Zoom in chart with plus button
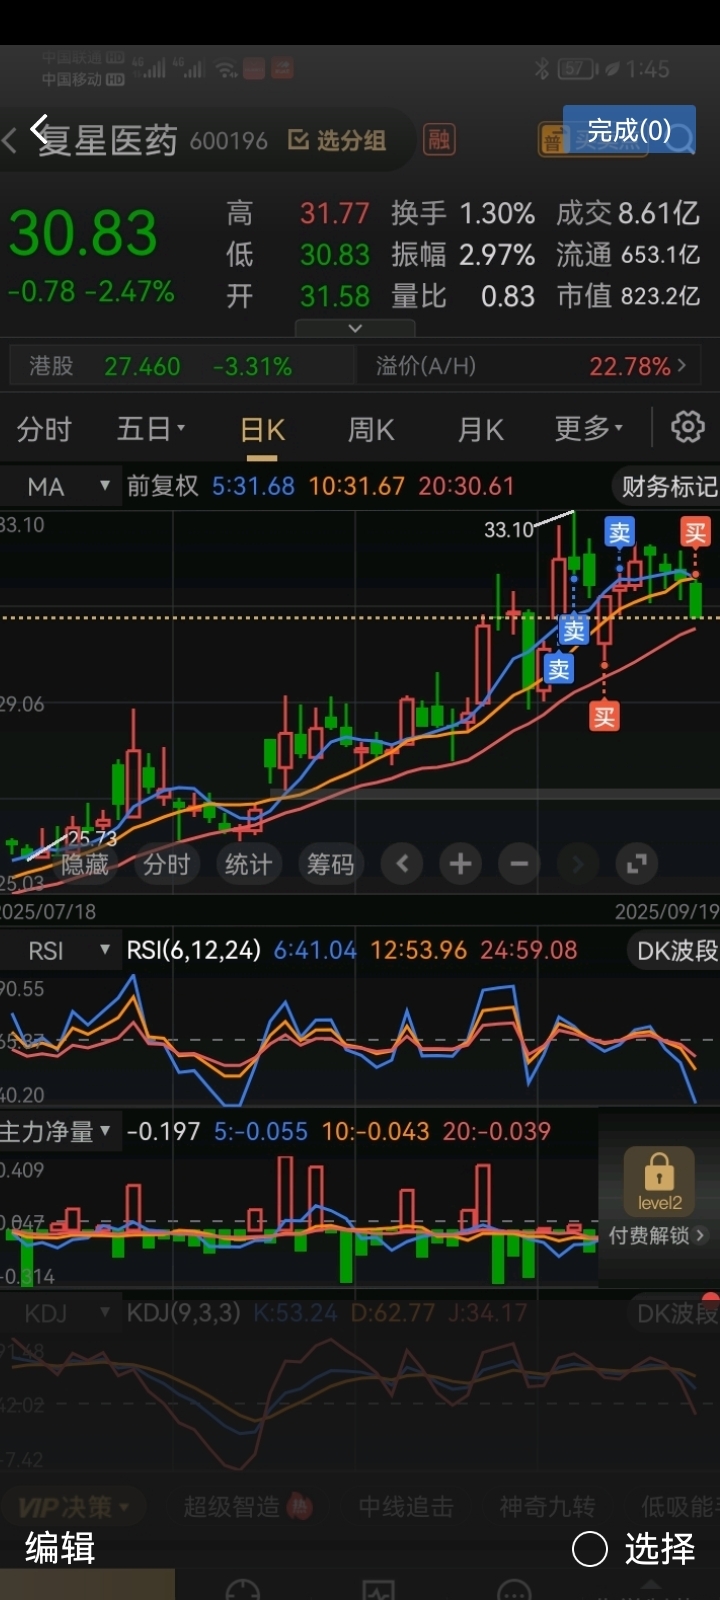The height and width of the screenshot is (1600, 720). click(x=461, y=864)
